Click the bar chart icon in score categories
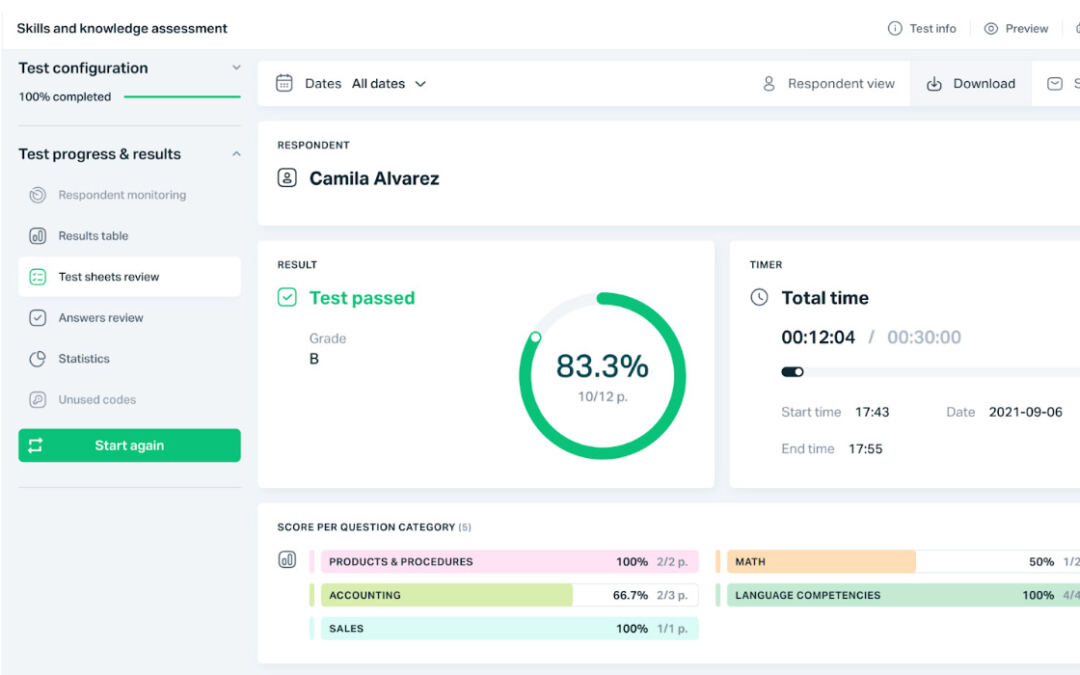1080x675 pixels. coord(287,560)
